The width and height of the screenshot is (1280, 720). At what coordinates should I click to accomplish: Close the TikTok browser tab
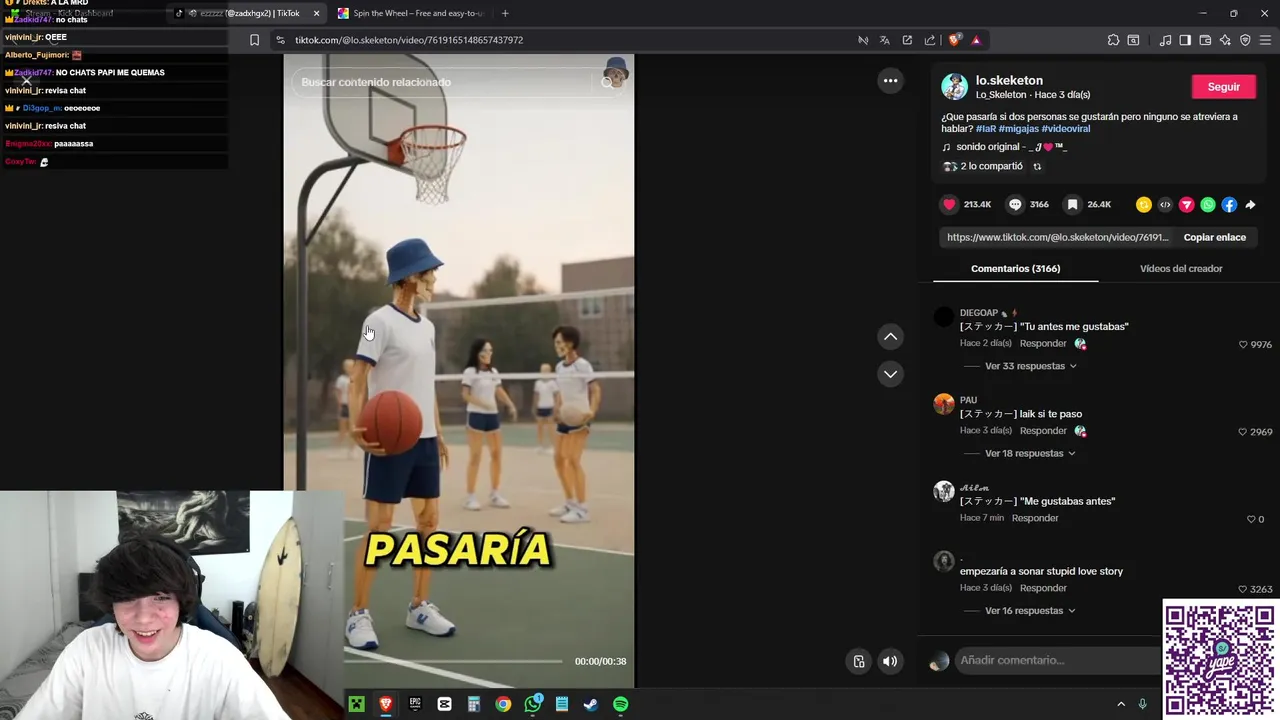(x=317, y=13)
